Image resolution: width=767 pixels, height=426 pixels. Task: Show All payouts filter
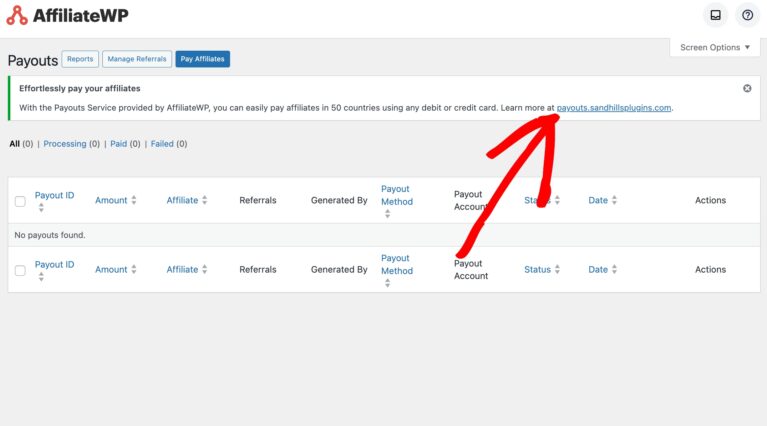pyautogui.click(x=15, y=144)
